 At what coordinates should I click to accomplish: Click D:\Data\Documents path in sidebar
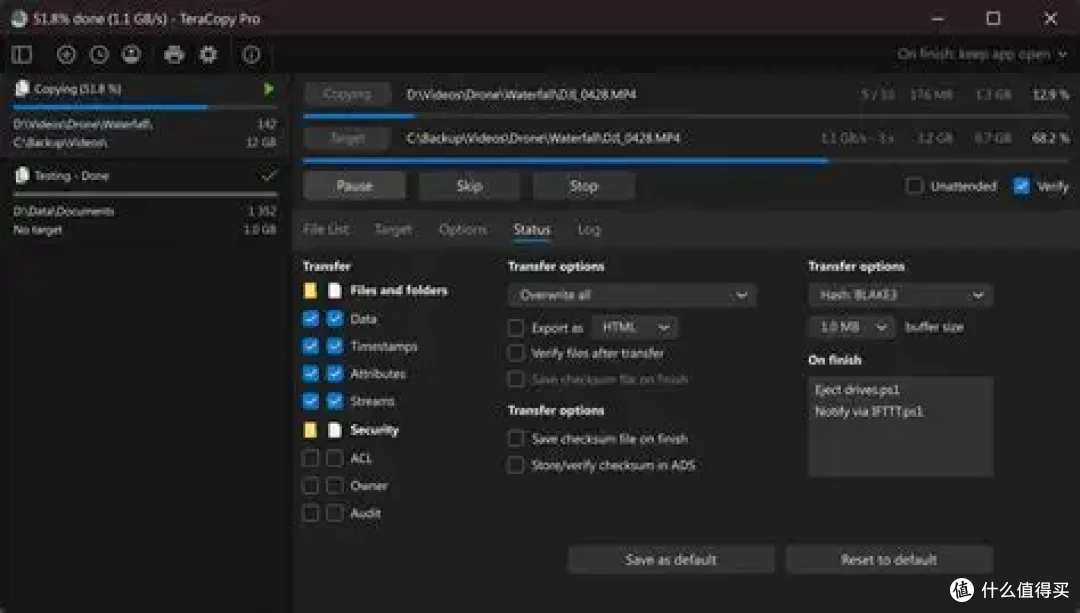(63, 211)
